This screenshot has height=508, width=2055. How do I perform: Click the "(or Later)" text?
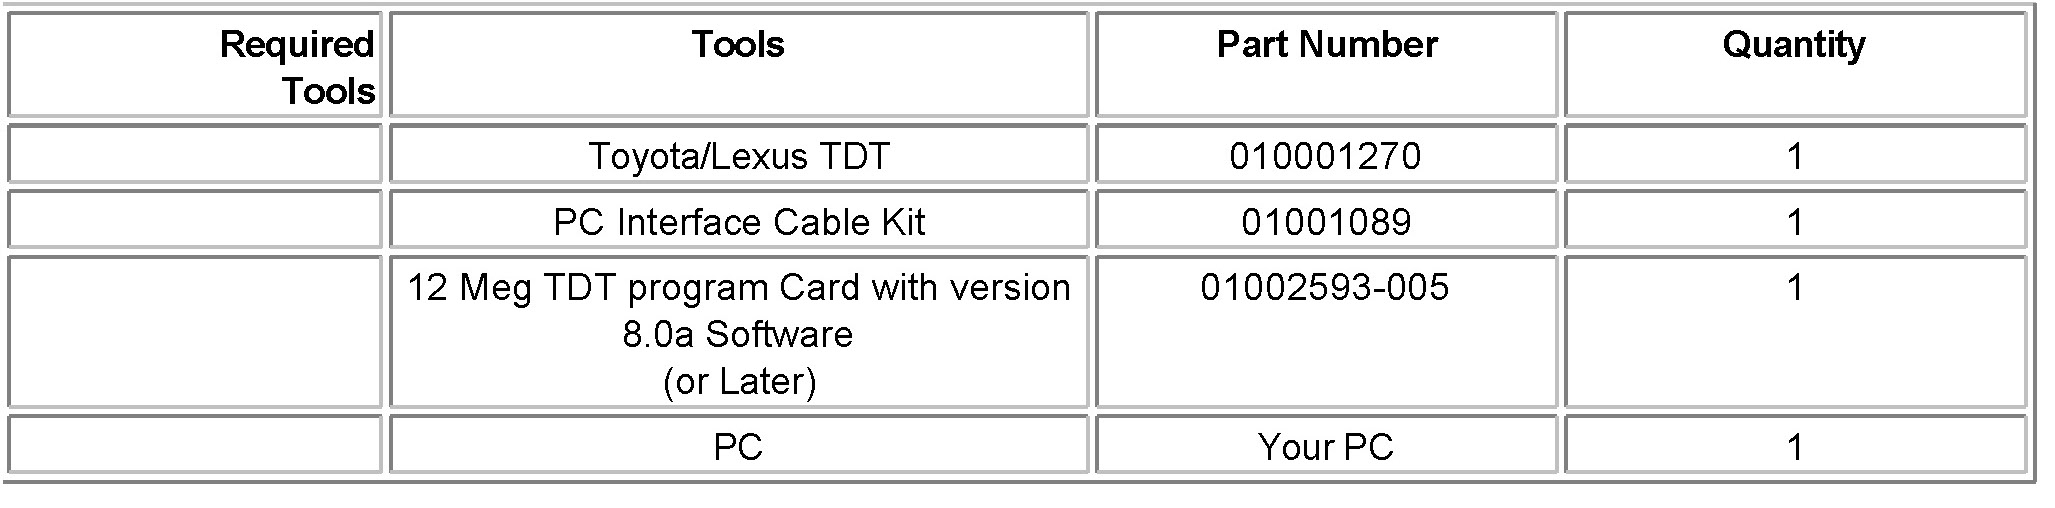pos(739,381)
